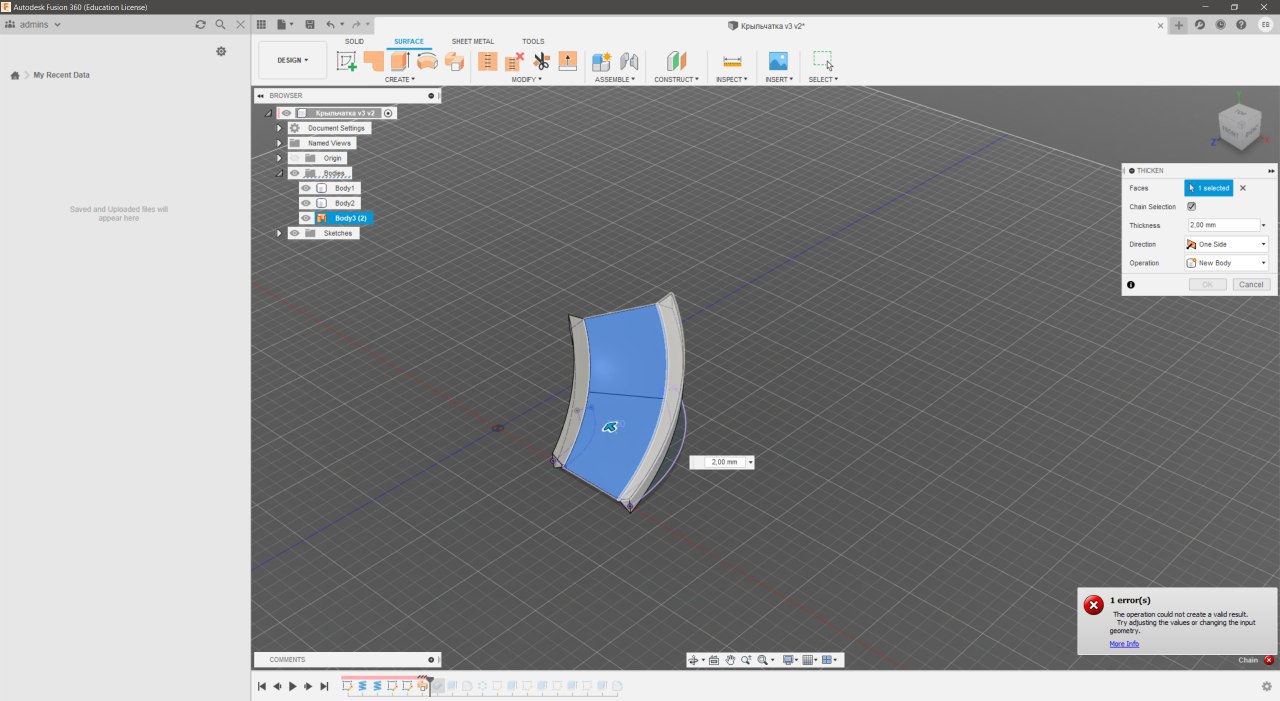Toggle visibility of the Крыльчатка v3 v2 root component
This screenshot has width=1280, height=701.
[286, 113]
